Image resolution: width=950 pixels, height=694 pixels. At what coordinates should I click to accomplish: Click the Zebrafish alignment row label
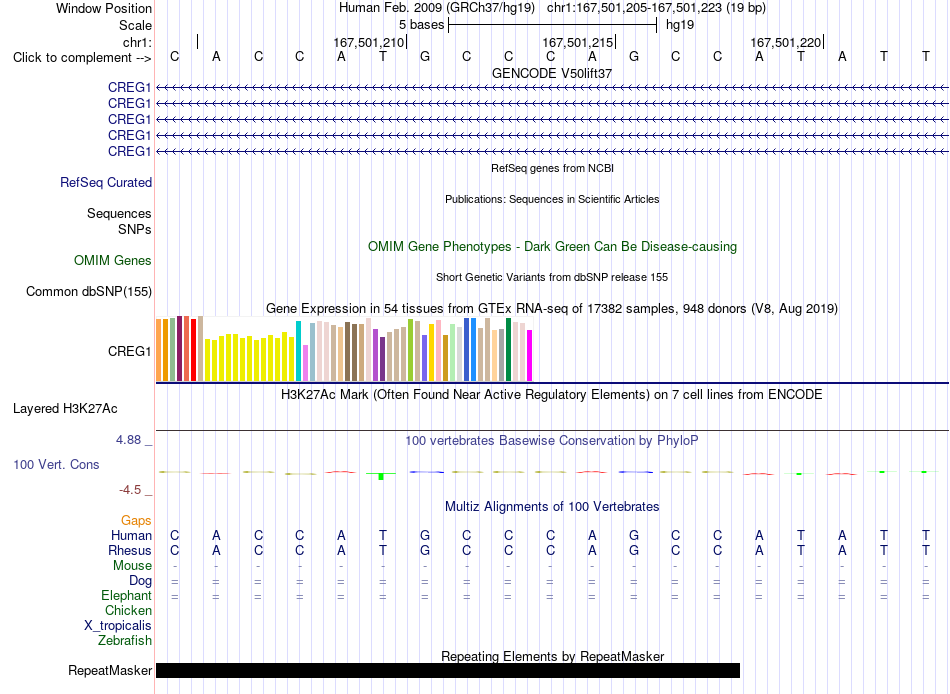(125, 641)
